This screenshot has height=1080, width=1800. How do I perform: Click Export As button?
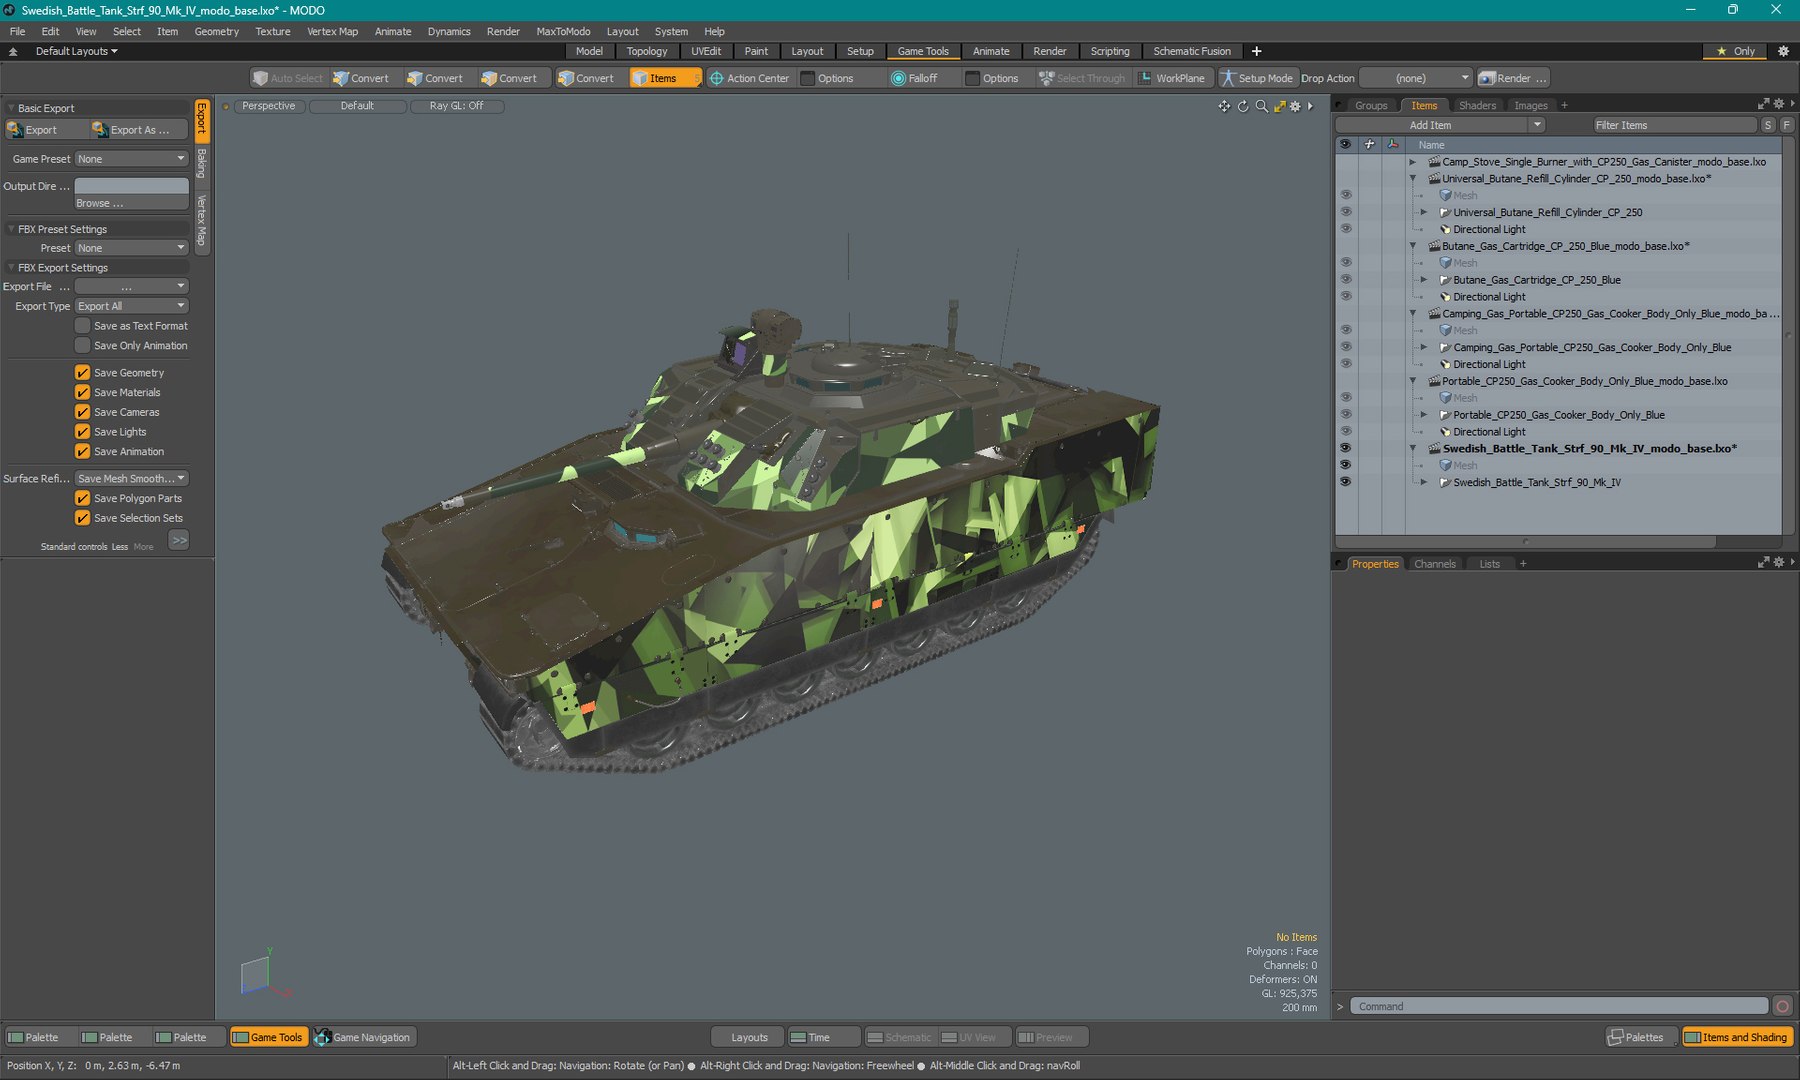138,130
